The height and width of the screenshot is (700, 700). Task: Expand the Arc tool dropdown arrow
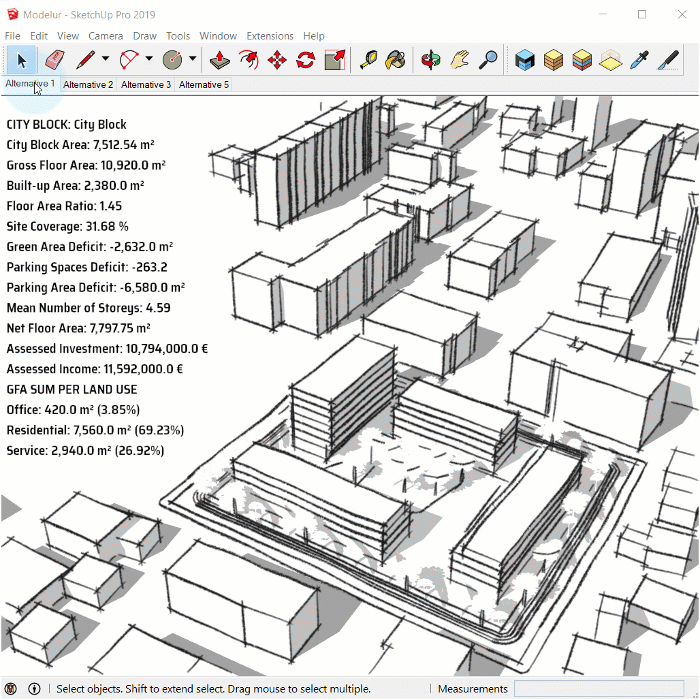point(149,59)
